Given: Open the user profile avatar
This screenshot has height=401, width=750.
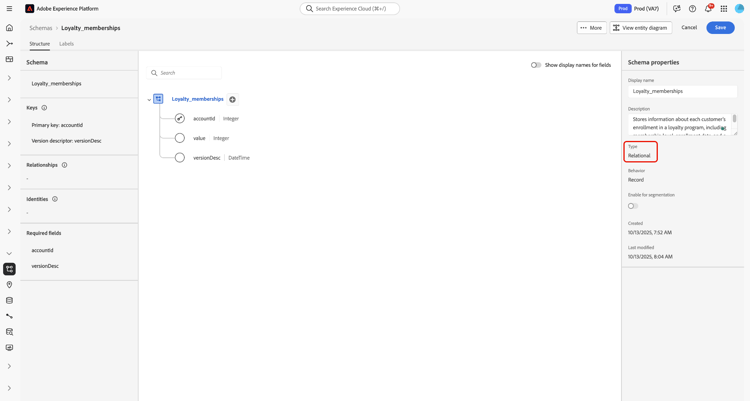Looking at the screenshot, I should point(739,9).
